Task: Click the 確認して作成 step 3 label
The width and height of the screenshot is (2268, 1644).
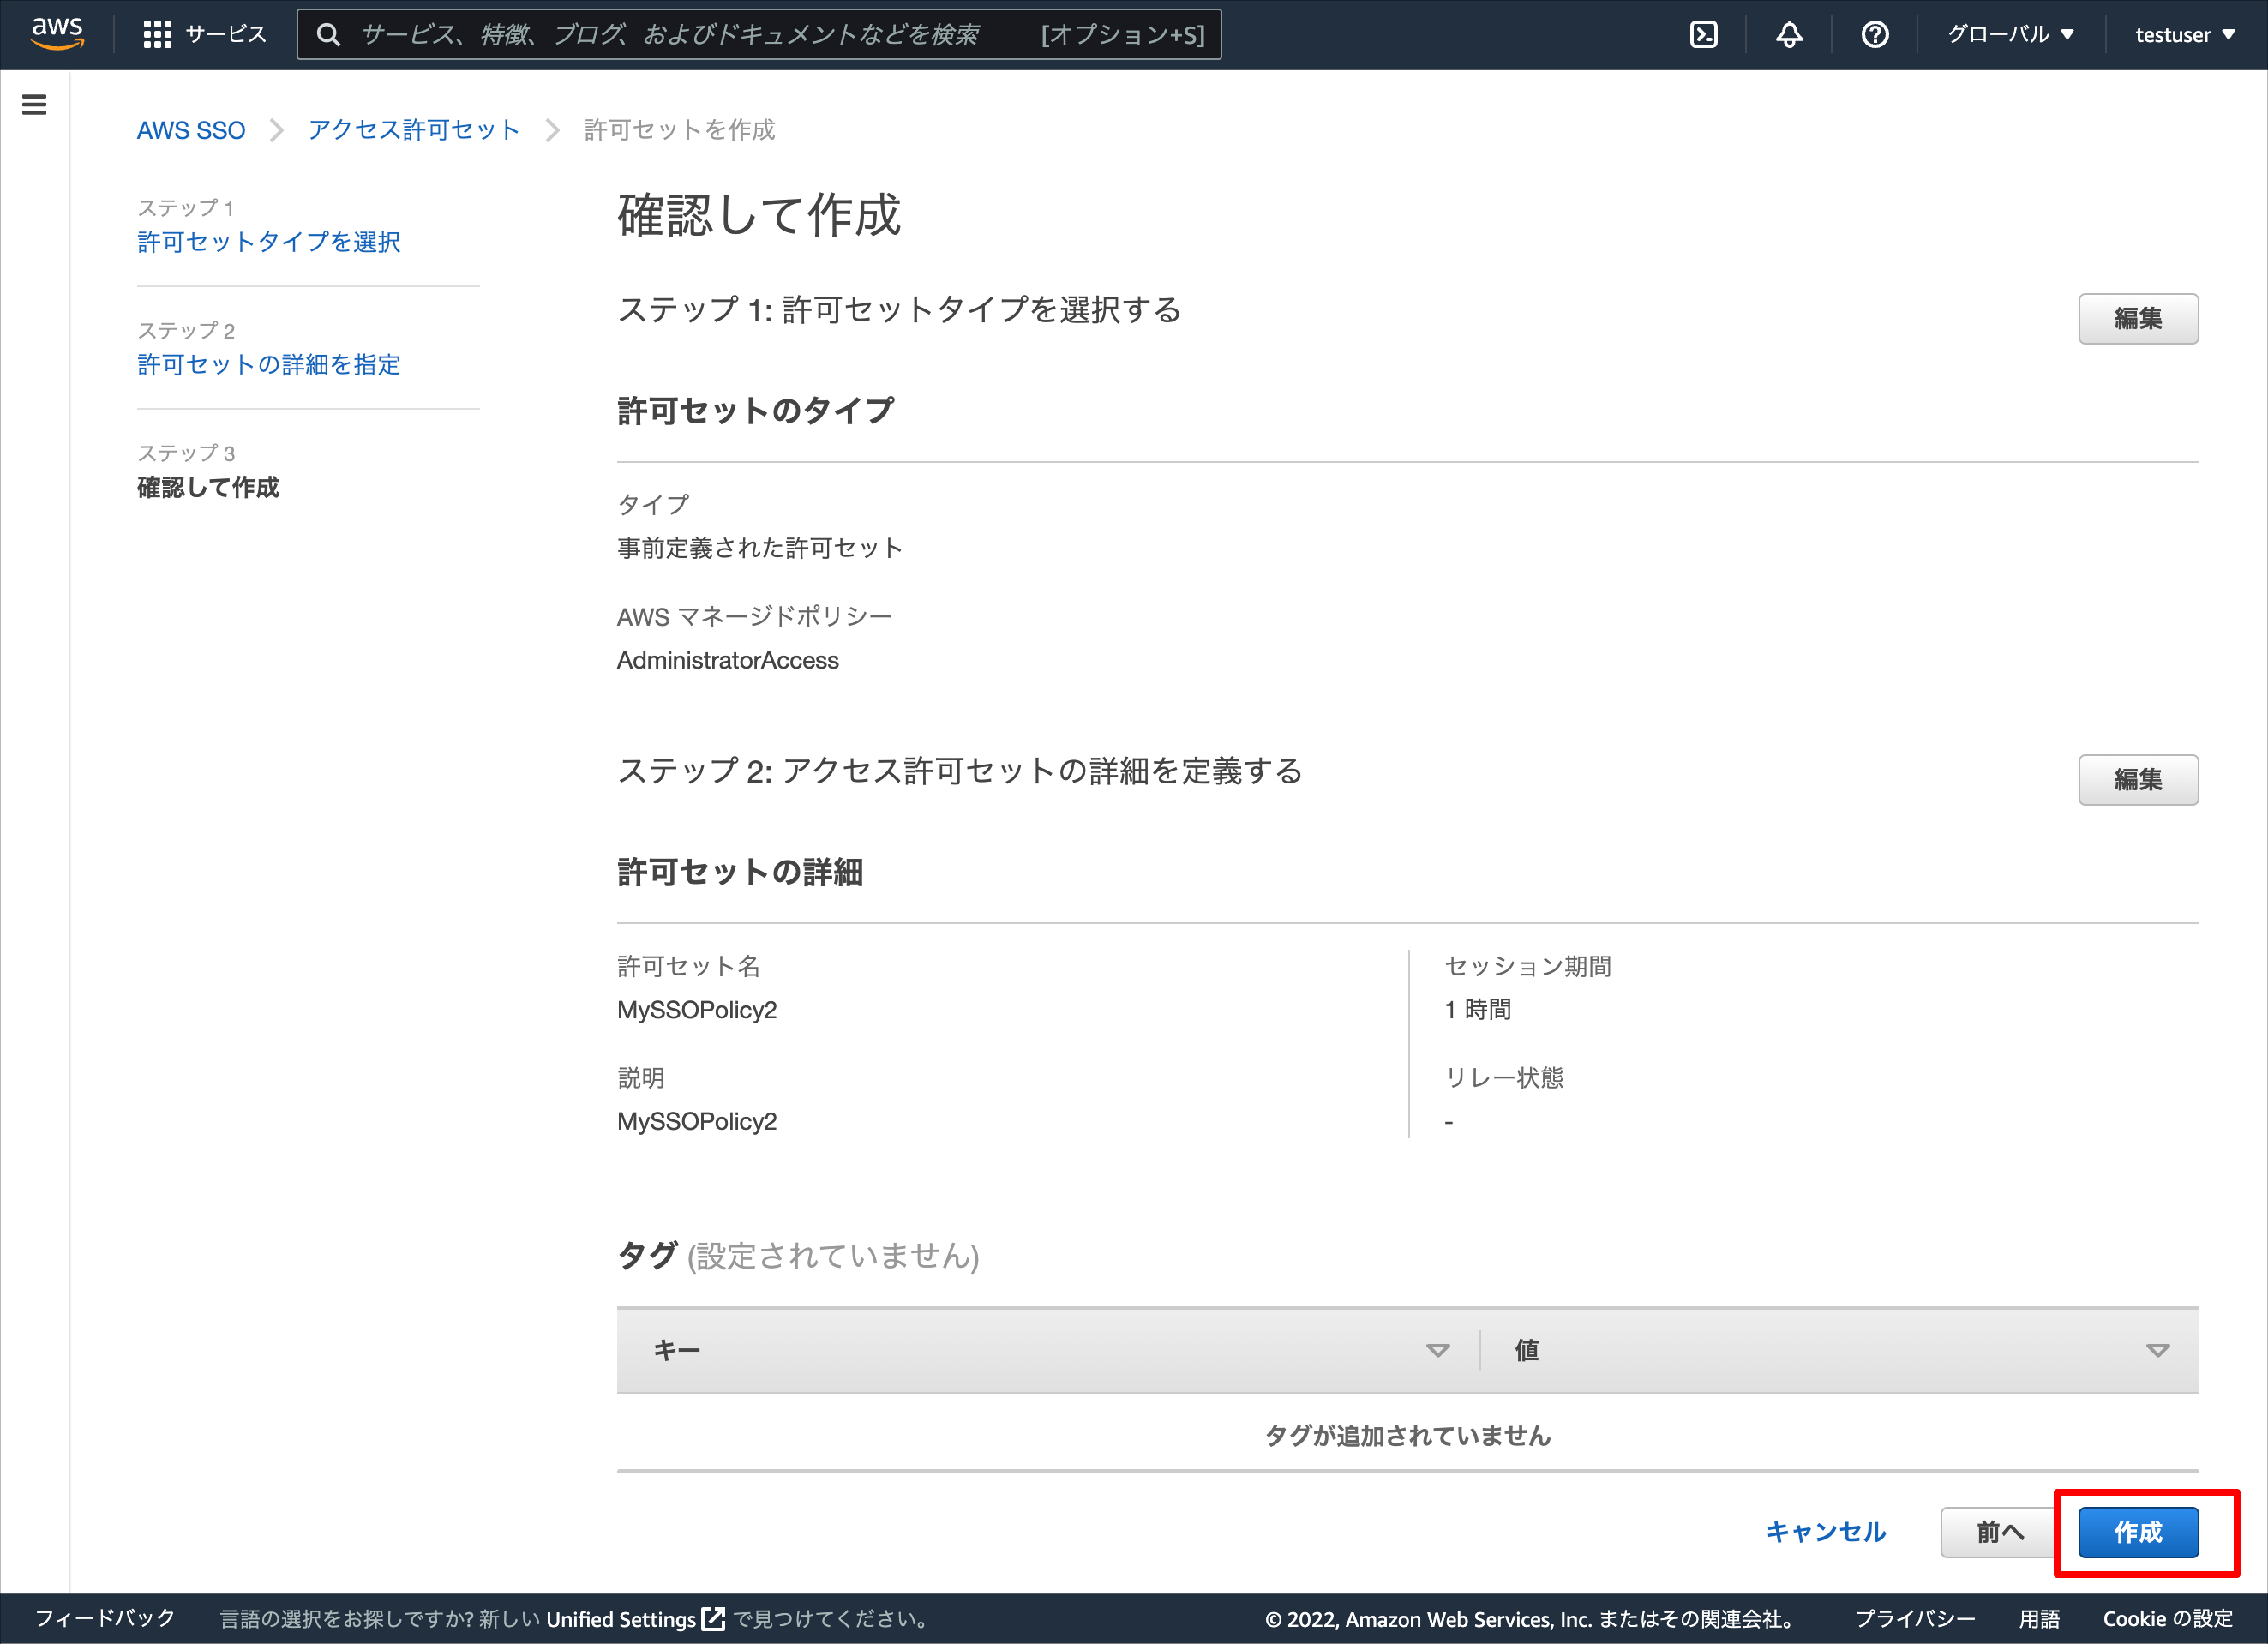Action: click(208, 487)
